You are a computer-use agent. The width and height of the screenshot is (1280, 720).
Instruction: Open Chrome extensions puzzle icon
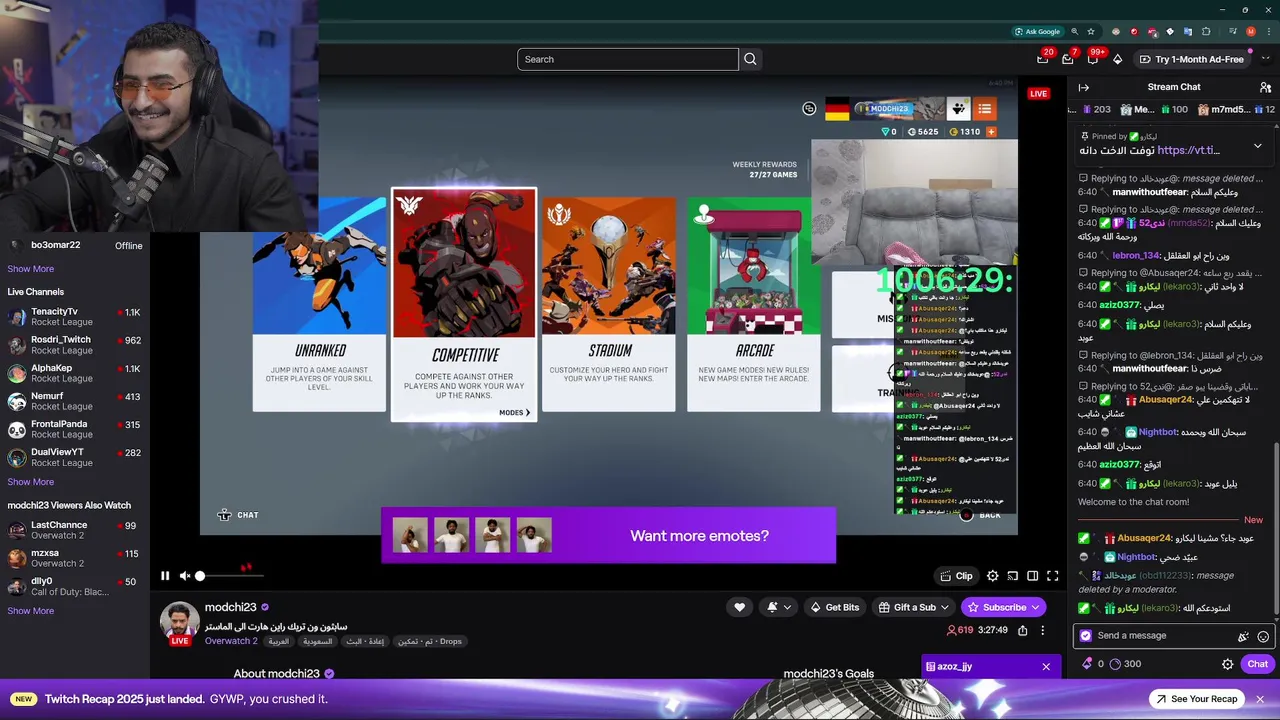click(x=1206, y=31)
